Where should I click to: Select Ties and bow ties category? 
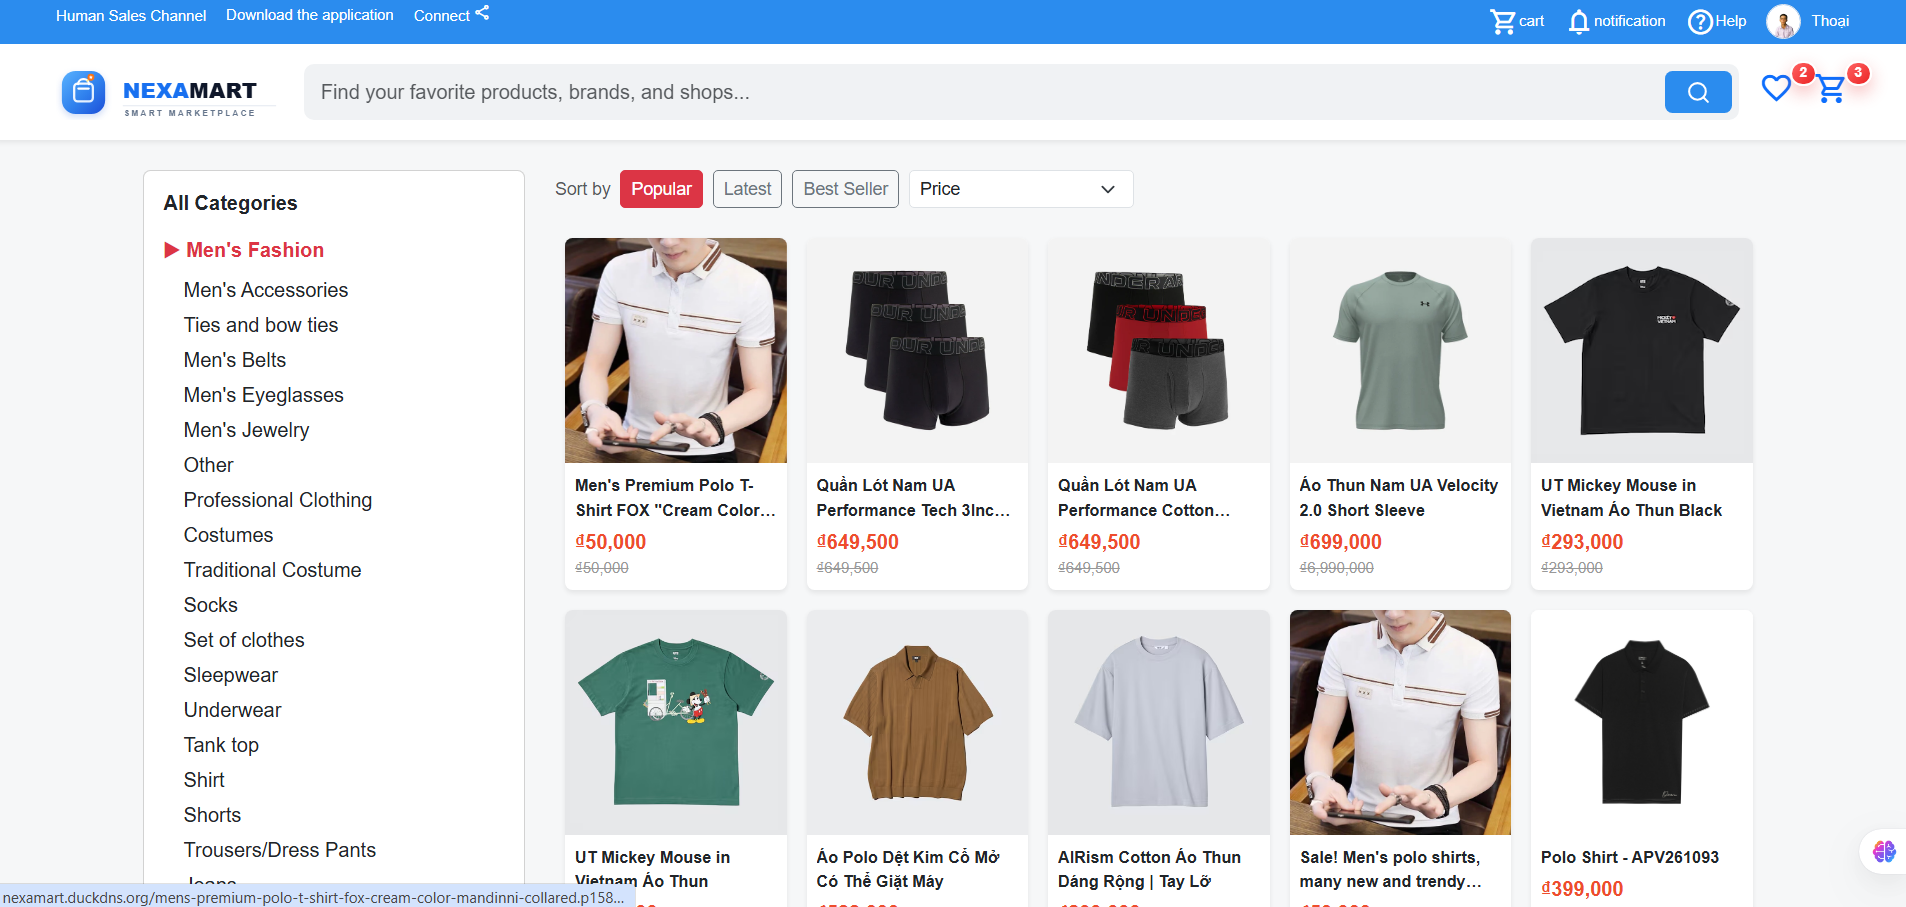click(261, 325)
